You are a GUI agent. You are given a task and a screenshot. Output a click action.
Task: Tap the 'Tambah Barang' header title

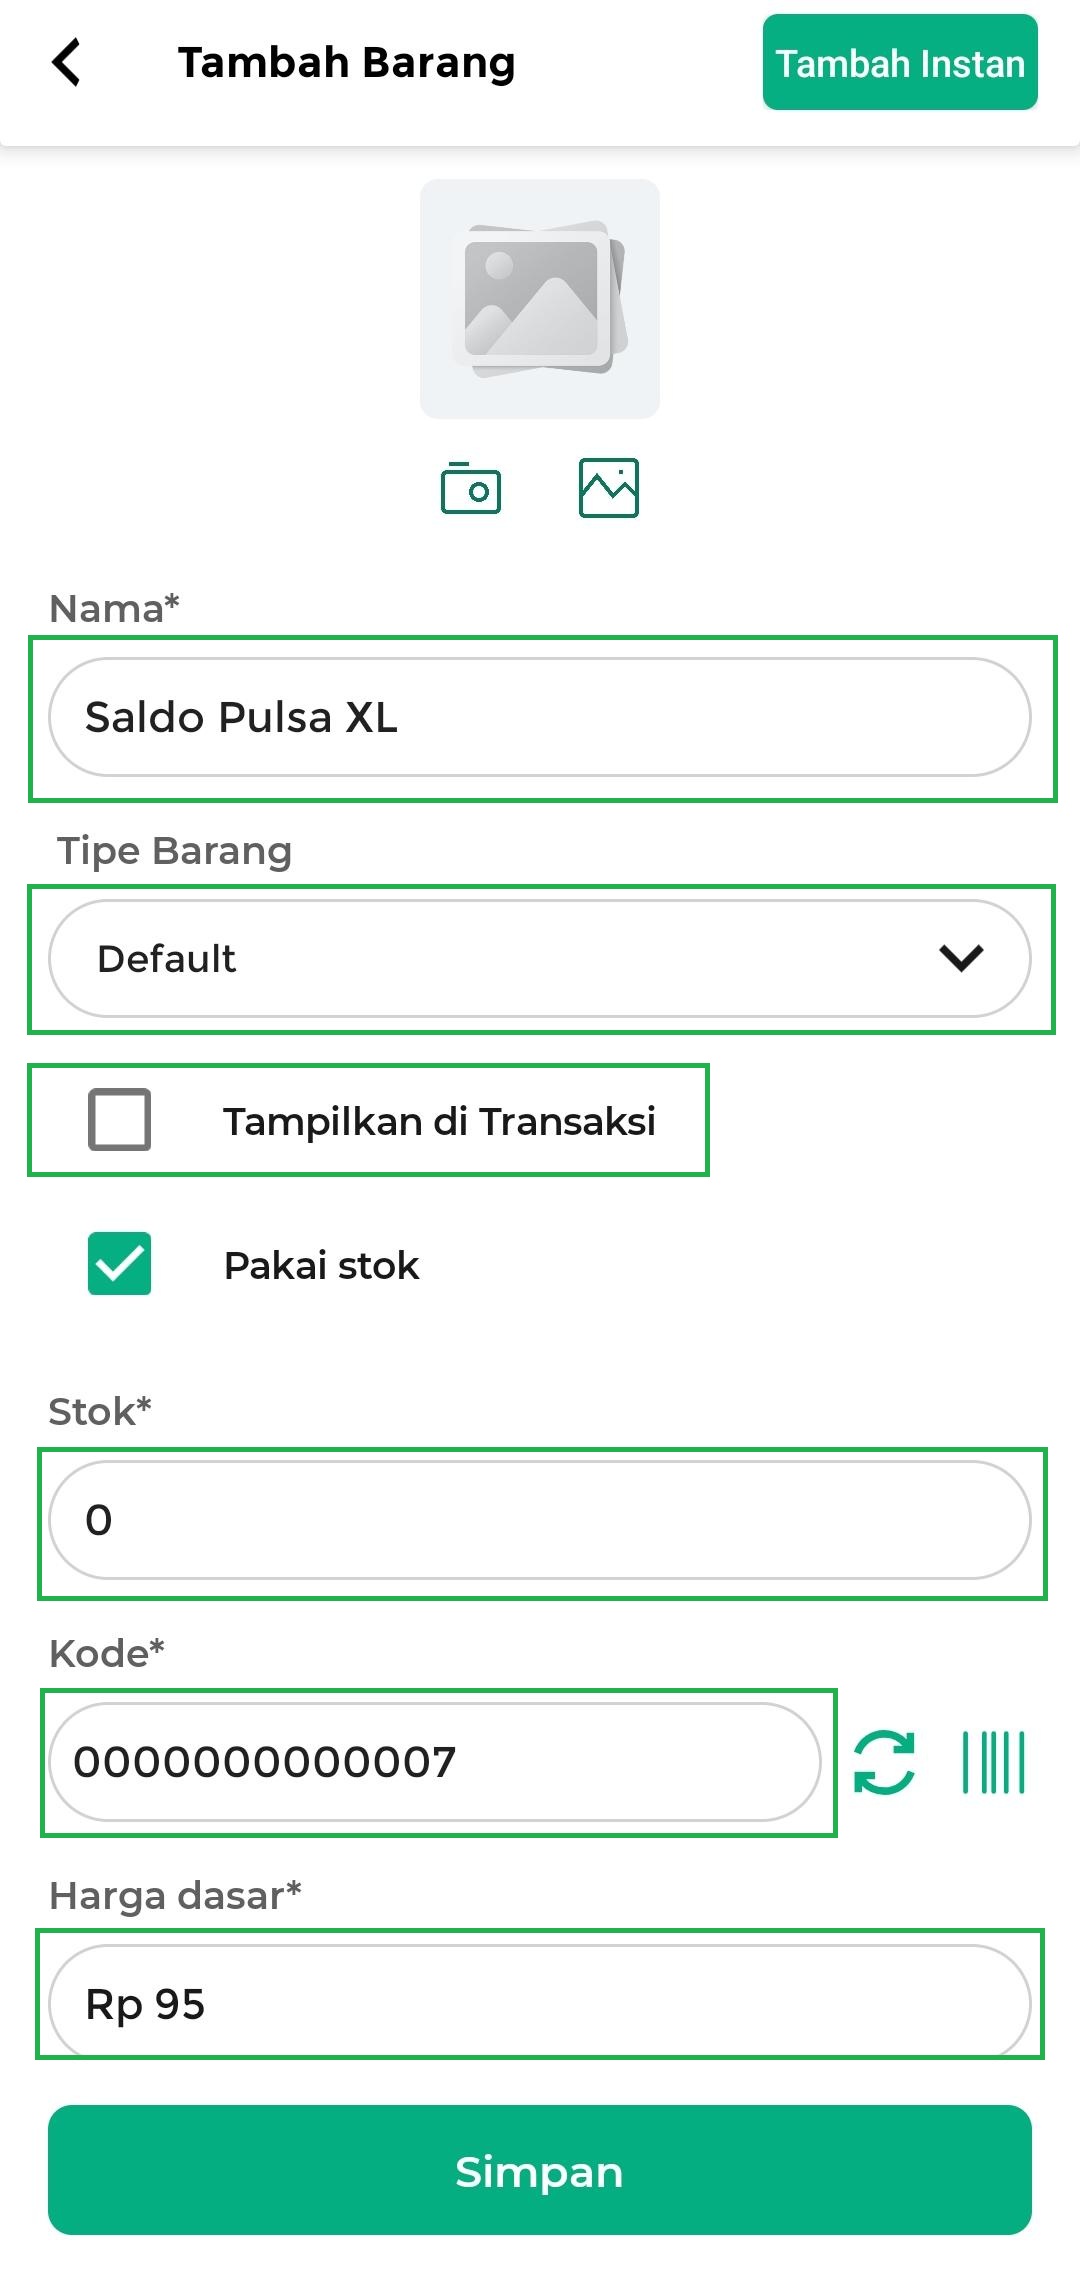346,62
